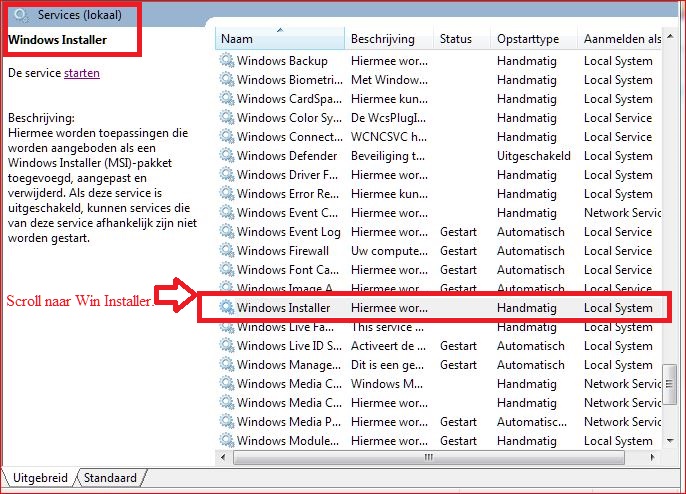Image resolution: width=686 pixels, height=494 pixels.
Task: Click the 'starten' link to start service
Action: (x=82, y=73)
